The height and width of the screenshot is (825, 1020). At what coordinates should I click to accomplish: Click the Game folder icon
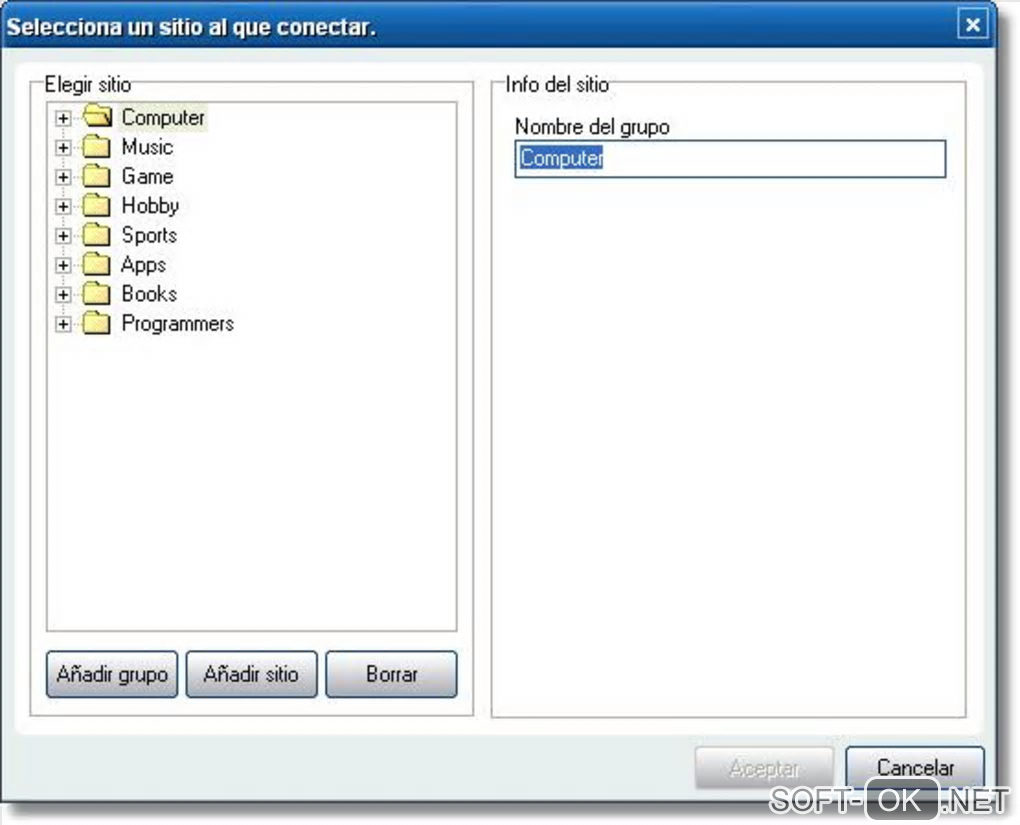[x=97, y=176]
